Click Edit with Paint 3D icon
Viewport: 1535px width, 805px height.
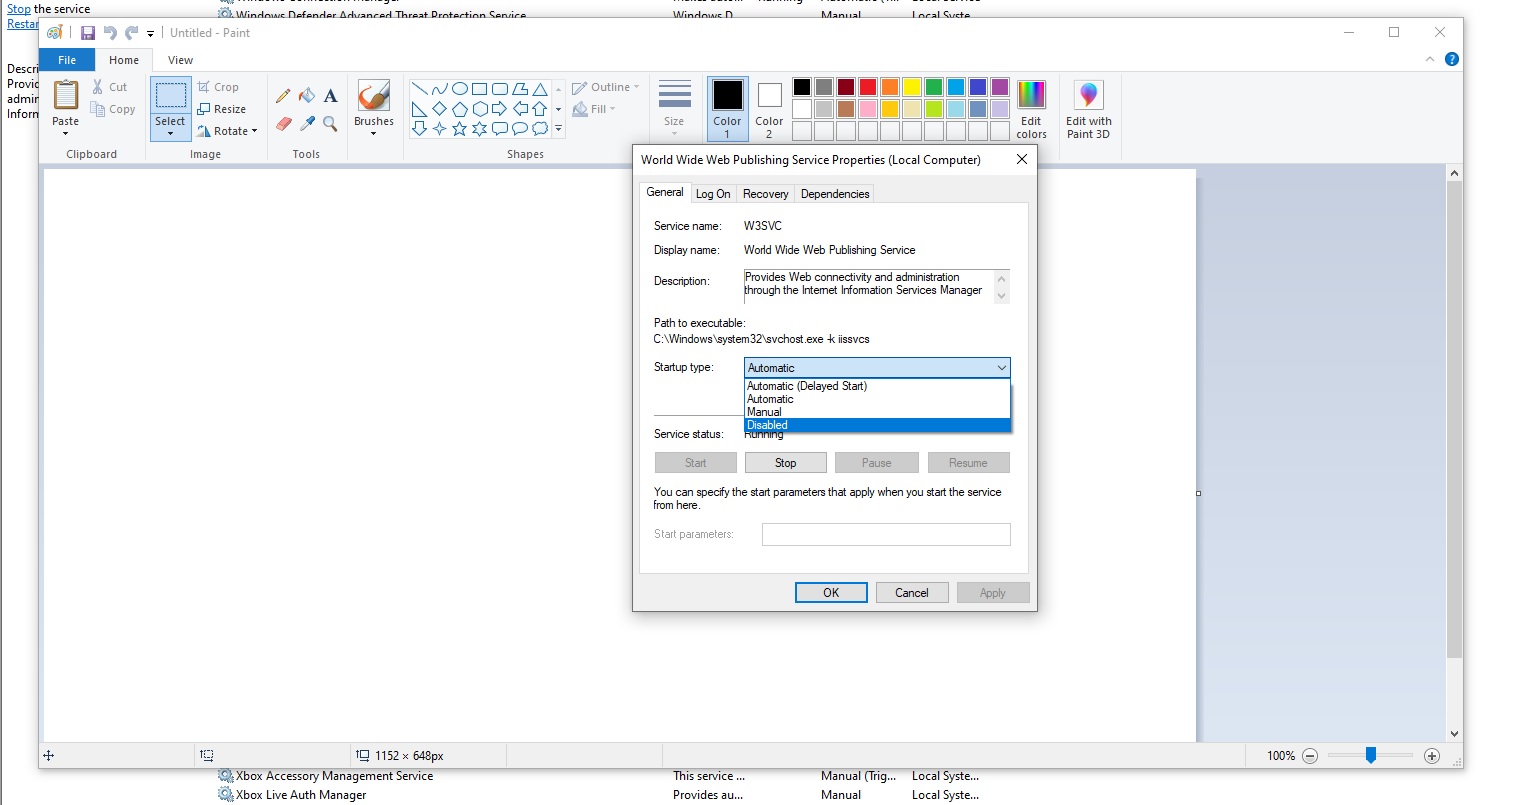[x=1088, y=95]
